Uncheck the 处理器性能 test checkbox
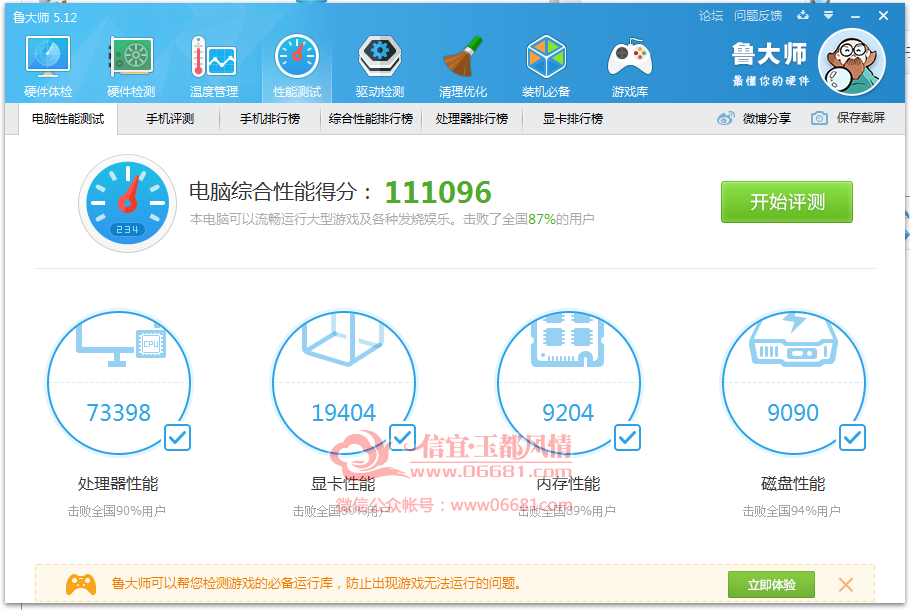 [x=178, y=438]
